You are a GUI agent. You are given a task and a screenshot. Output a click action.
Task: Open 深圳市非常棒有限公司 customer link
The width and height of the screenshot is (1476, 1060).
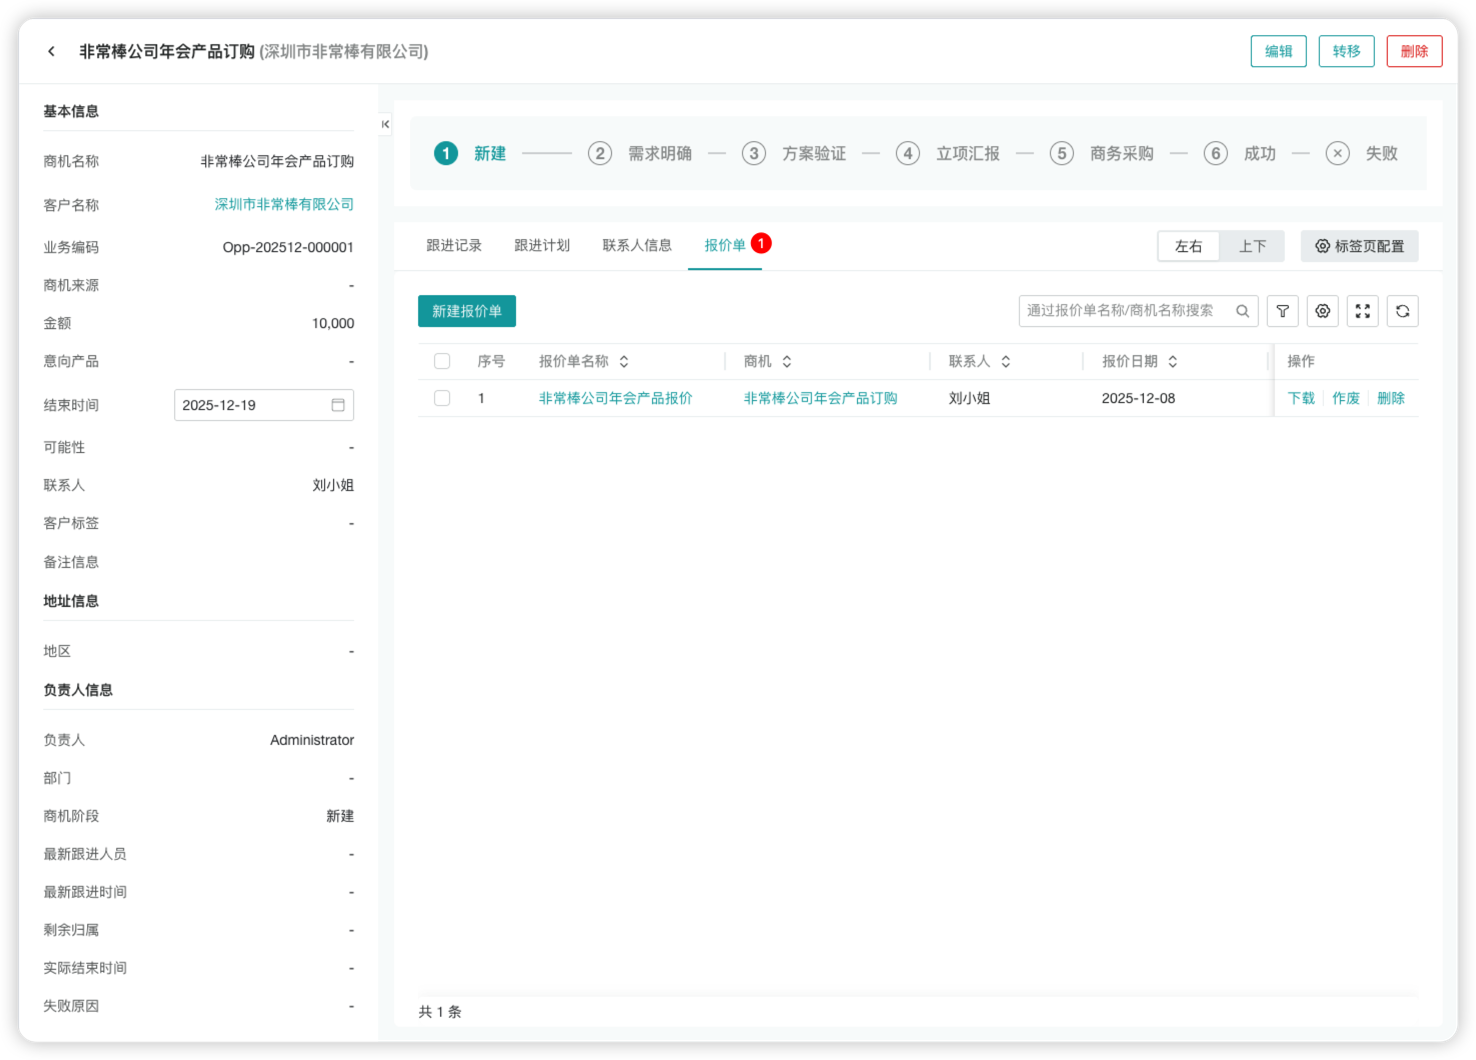pos(284,204)
